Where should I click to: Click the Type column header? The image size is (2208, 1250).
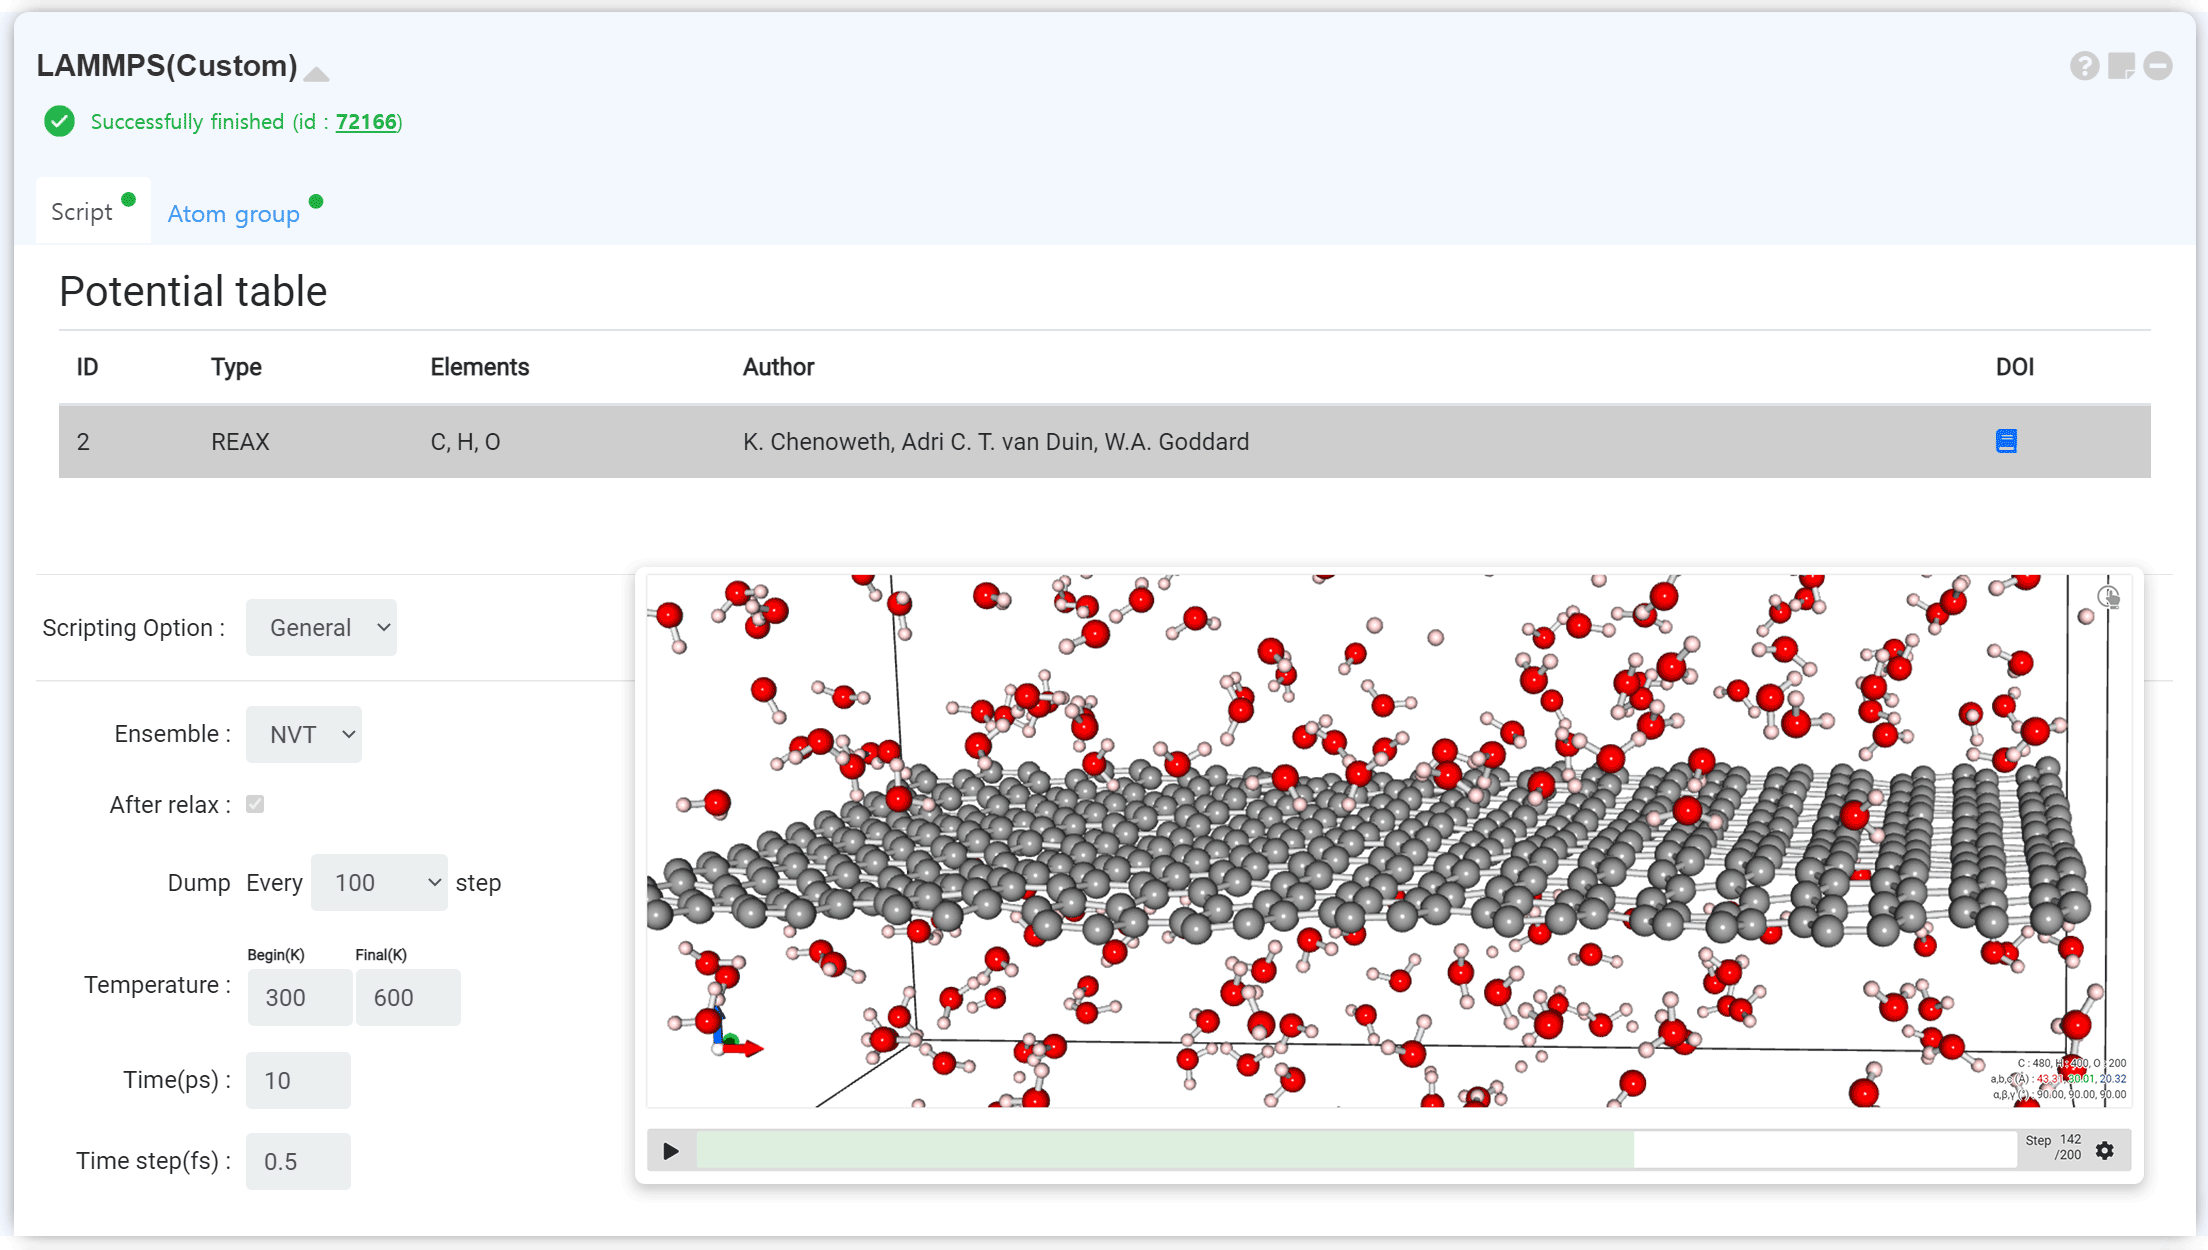tap(236, 367)
